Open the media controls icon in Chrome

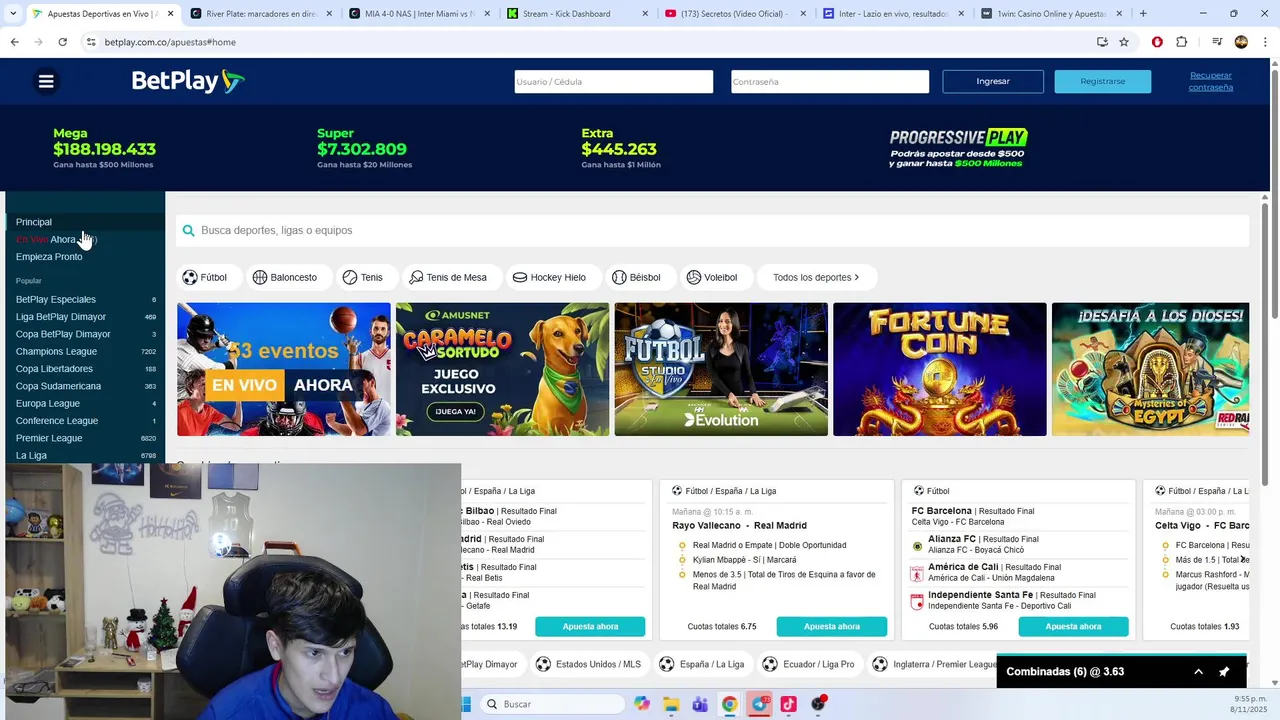tap(1217, 42)
